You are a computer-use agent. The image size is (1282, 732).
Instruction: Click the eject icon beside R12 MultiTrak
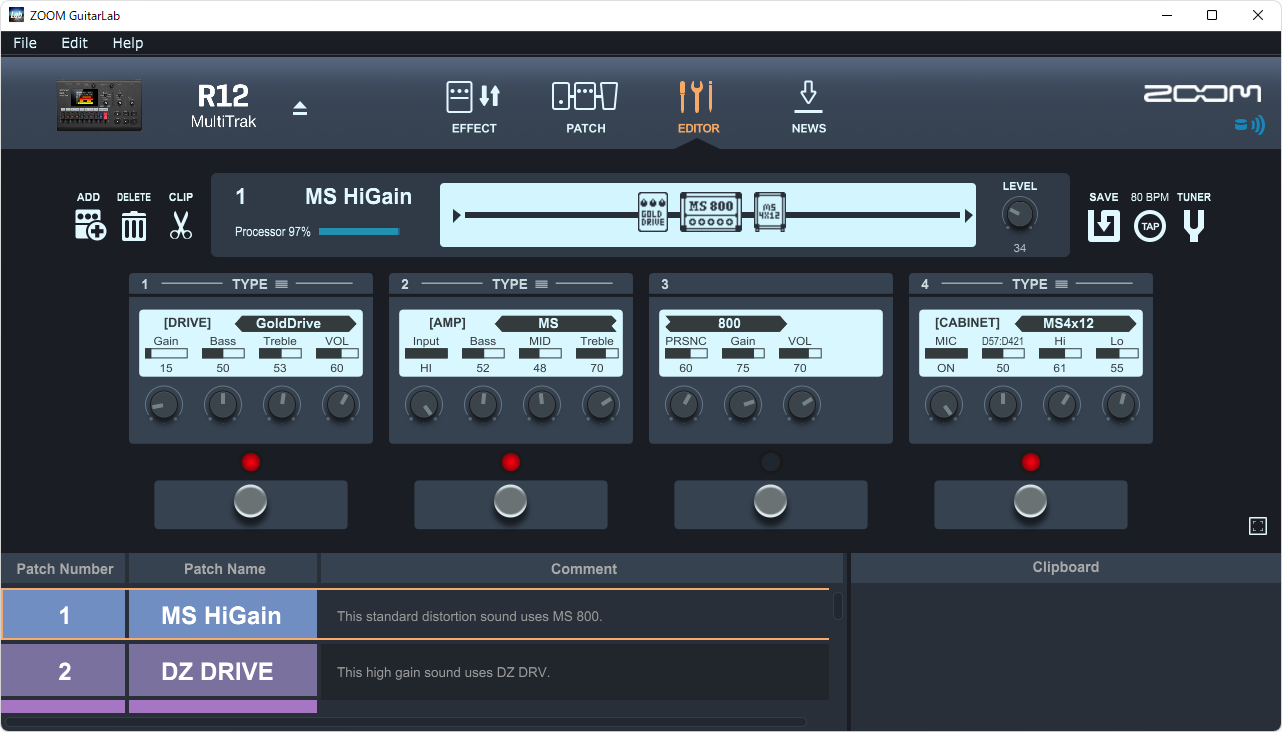[x=300, y=108]
